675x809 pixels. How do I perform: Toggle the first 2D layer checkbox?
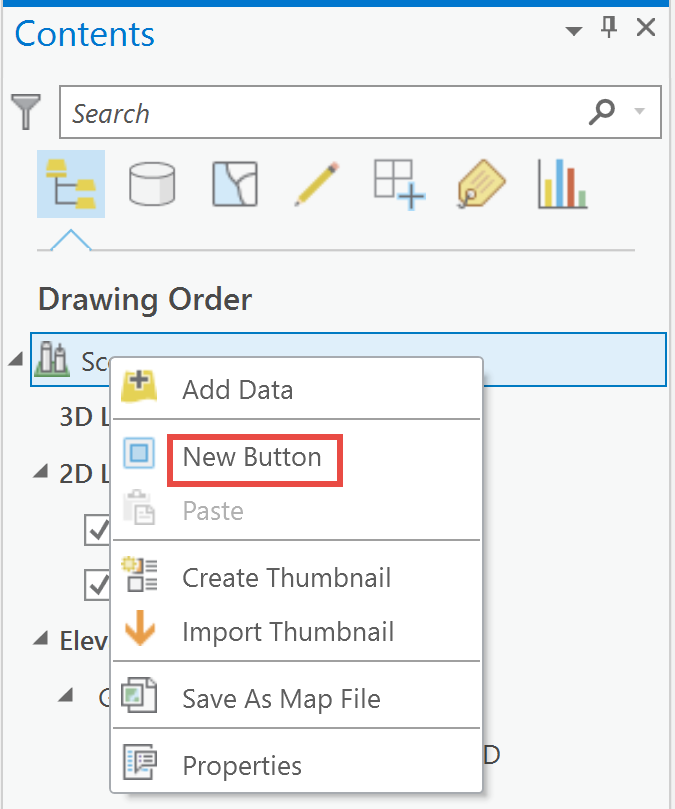click(x=97, y=530)
